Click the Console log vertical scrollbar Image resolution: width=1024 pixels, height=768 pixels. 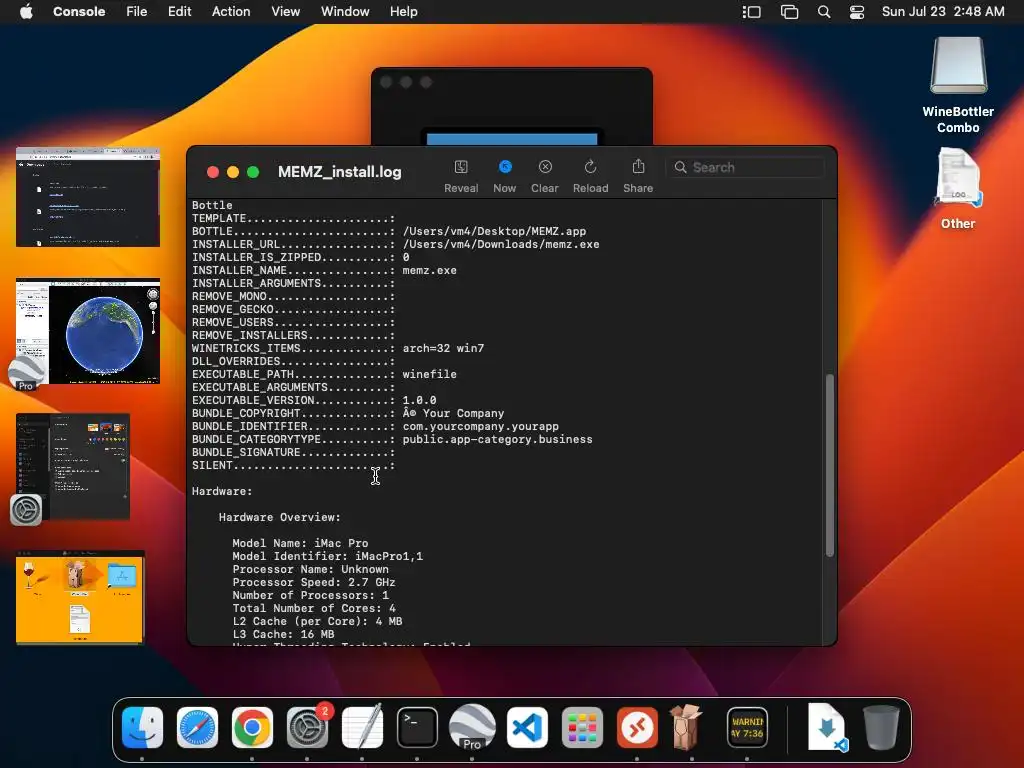(x=829, y=465)
